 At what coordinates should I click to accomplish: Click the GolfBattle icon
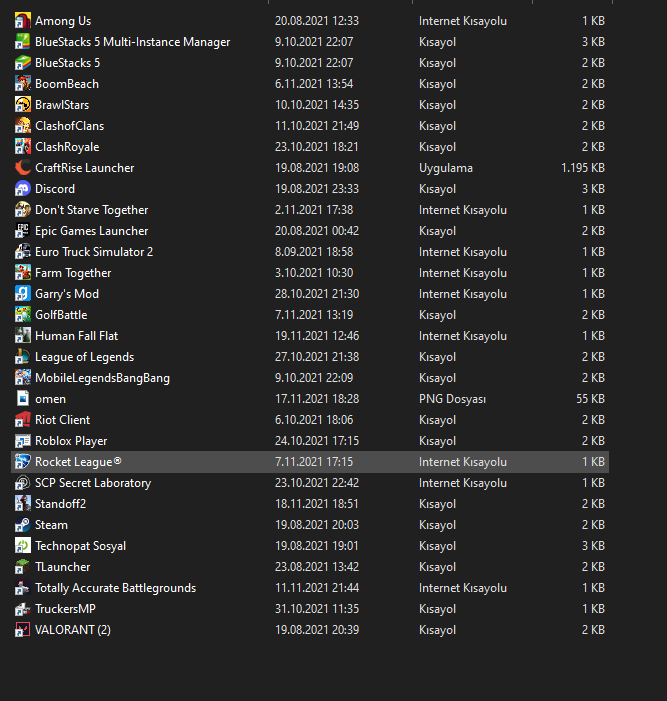pos(23,315)
